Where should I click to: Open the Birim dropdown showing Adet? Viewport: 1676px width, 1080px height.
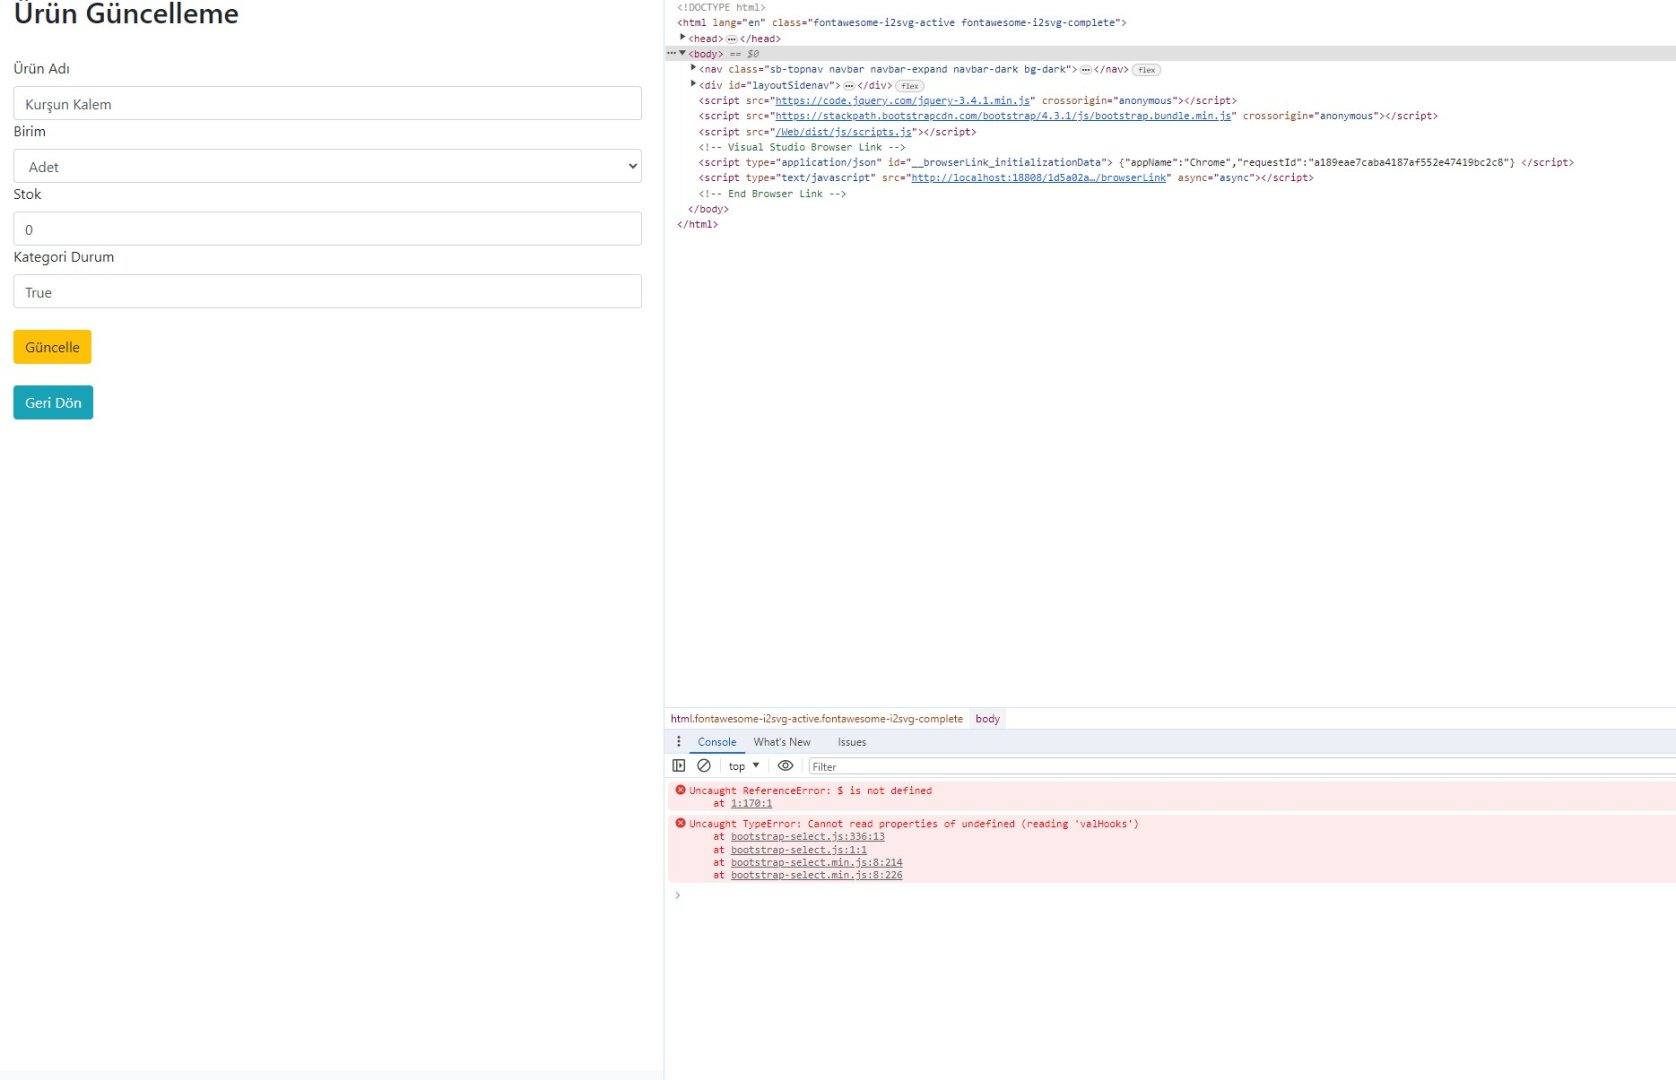pyautogui.click(x=327, y=166)
